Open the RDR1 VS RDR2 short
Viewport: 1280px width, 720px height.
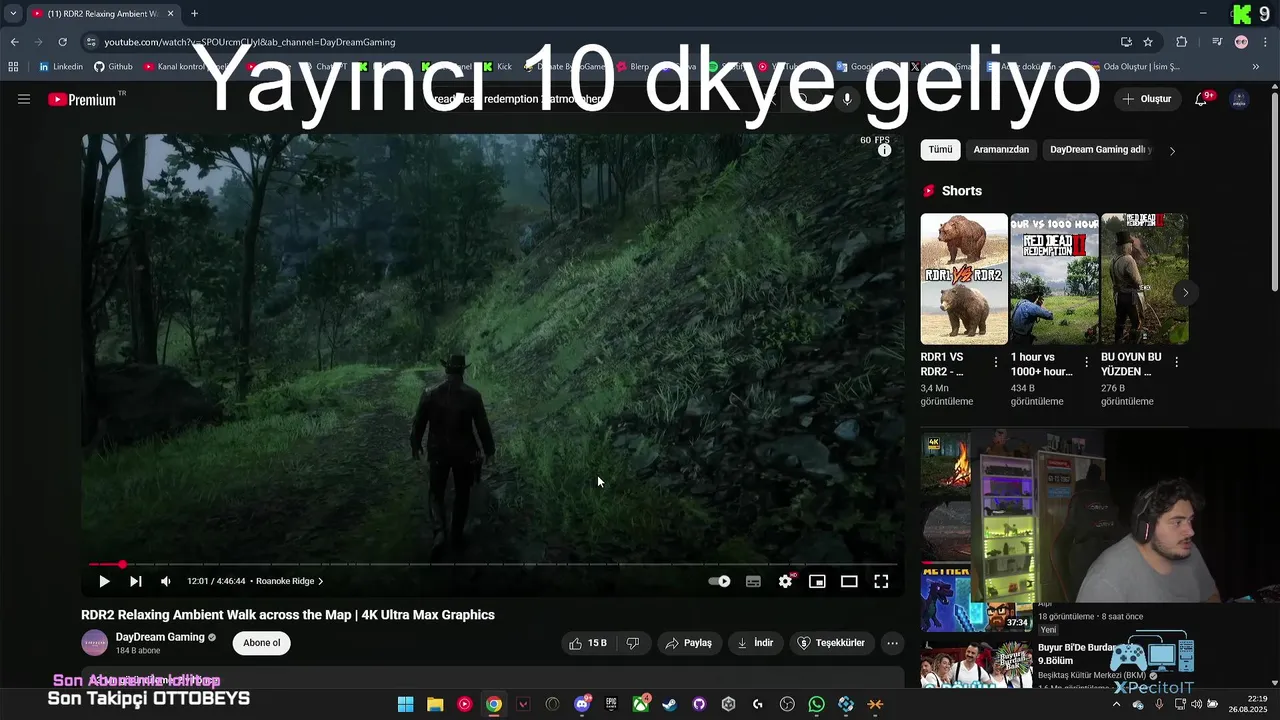click(964, 279)
